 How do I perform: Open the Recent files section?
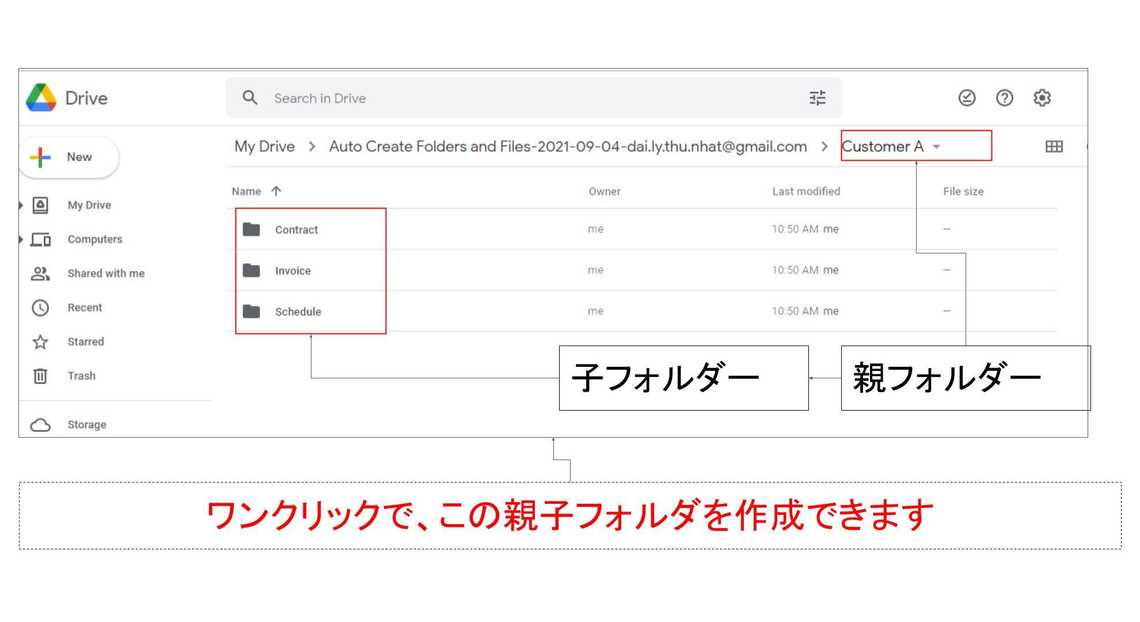click(x=84, y=308)
